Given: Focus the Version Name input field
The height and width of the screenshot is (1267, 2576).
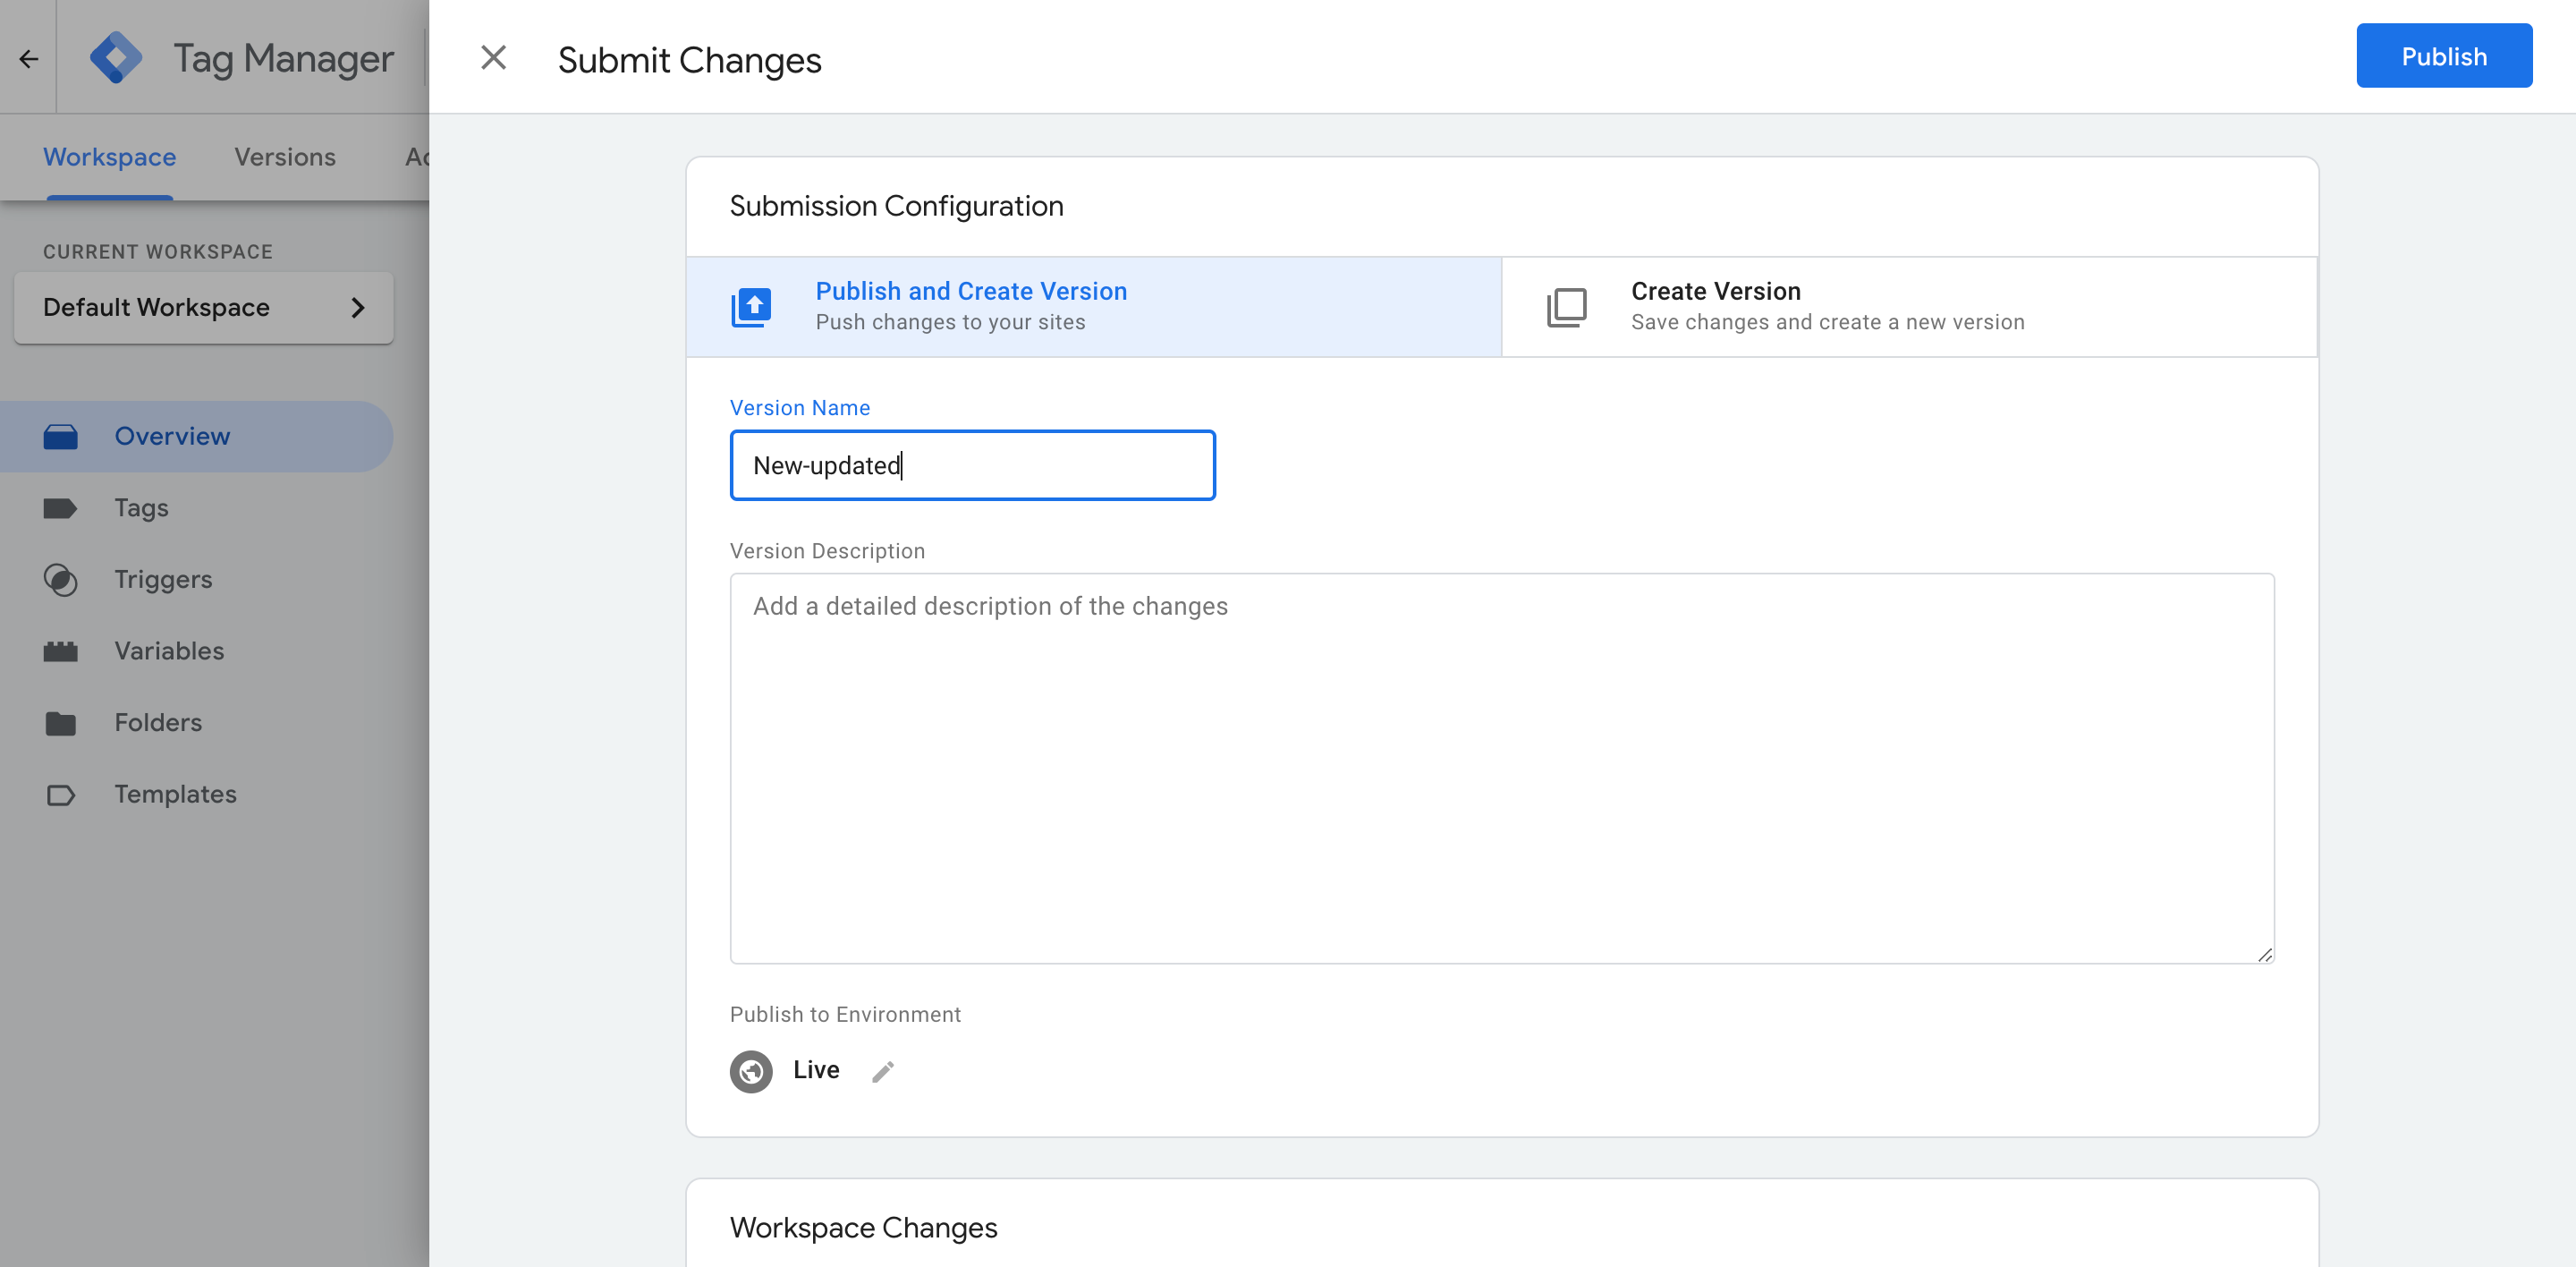Looking at the screenshot, I should coord(972,465).
